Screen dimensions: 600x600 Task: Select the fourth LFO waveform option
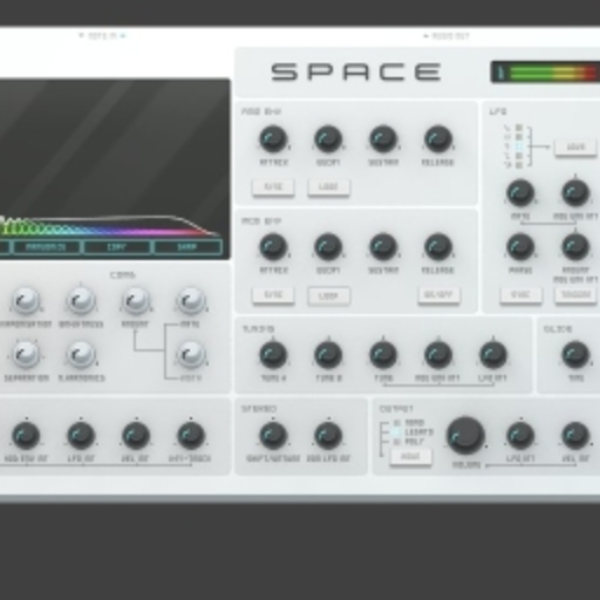tap(518, 156)
